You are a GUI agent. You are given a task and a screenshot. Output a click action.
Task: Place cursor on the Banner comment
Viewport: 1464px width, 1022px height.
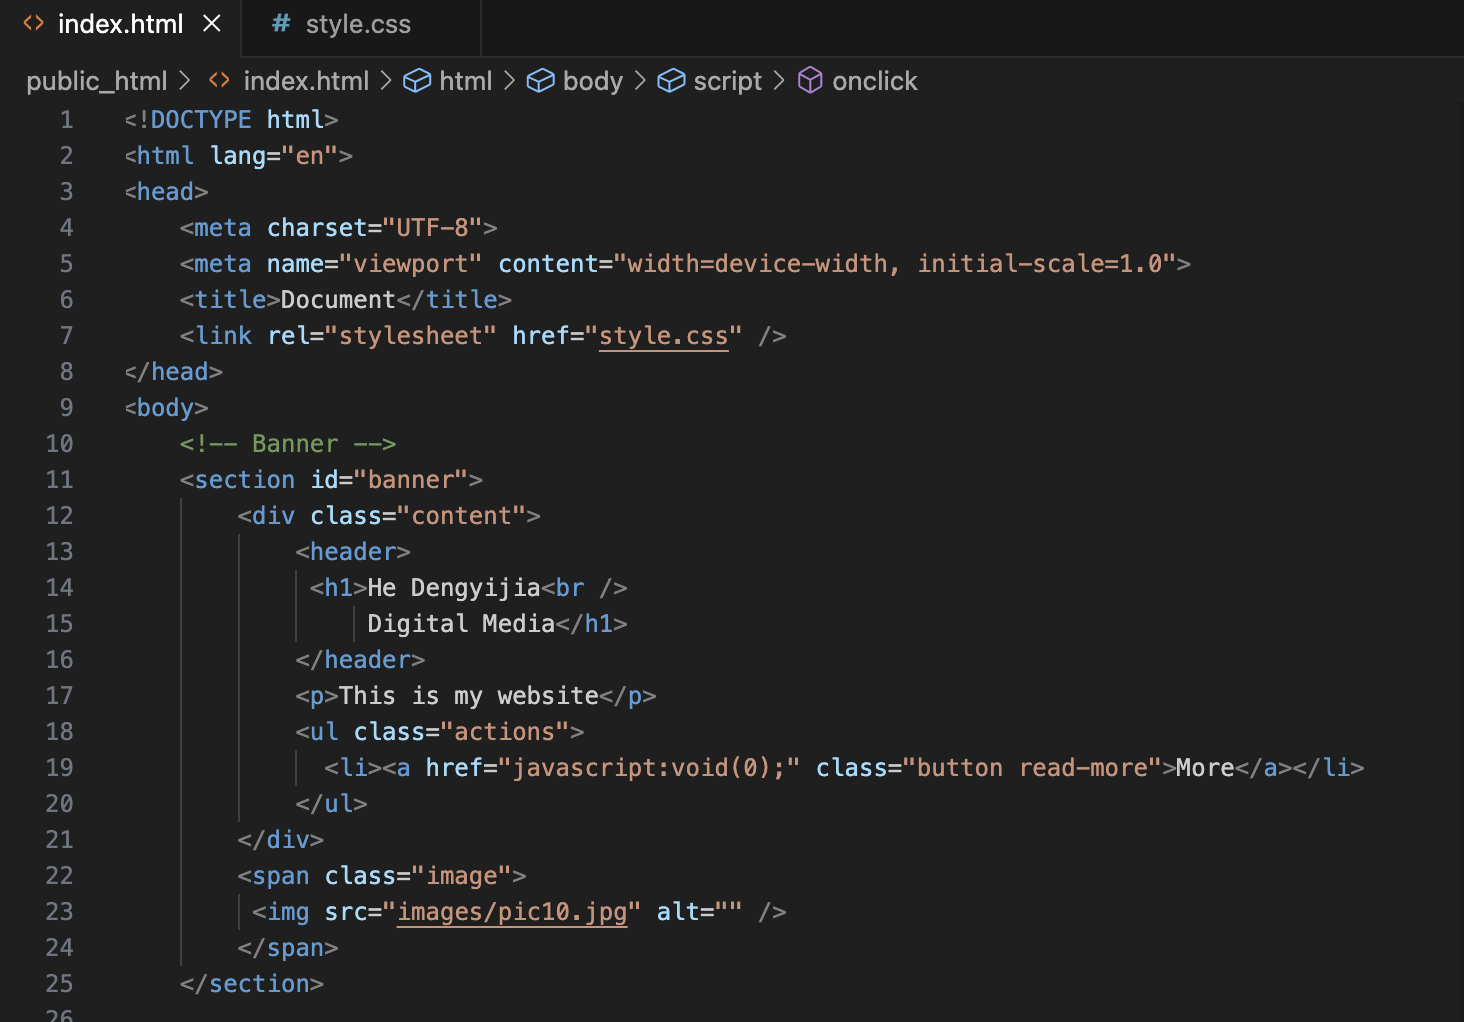[294, 444]
